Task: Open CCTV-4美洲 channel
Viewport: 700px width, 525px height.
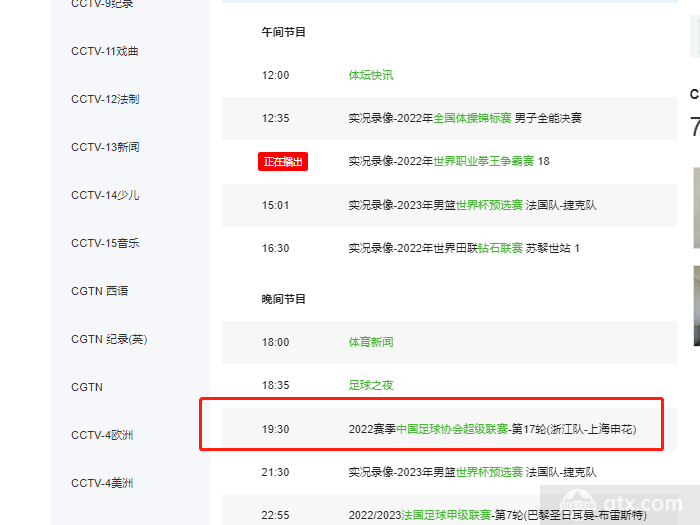Action: (102, 483)
